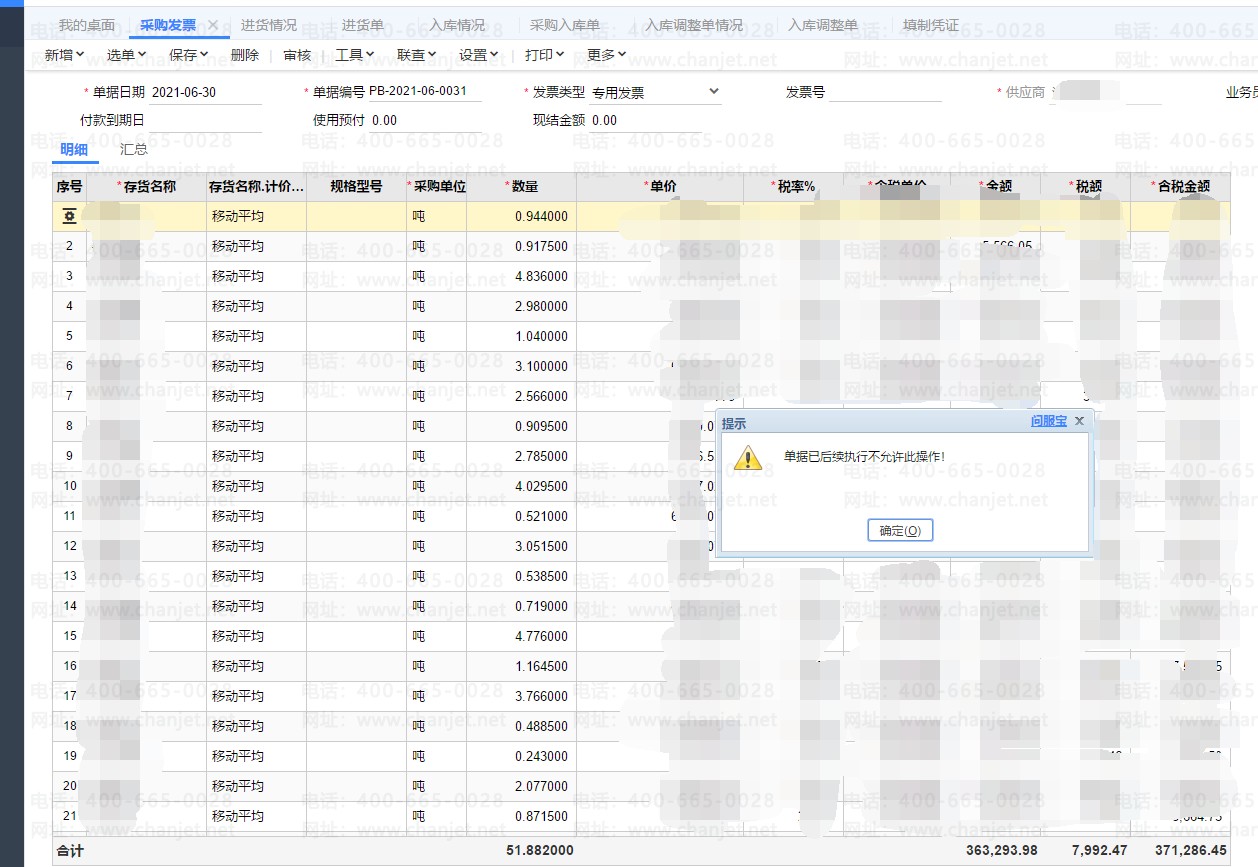Click the 删除 toolbar button
1258x867 pixels.
(x=244, y=55)
